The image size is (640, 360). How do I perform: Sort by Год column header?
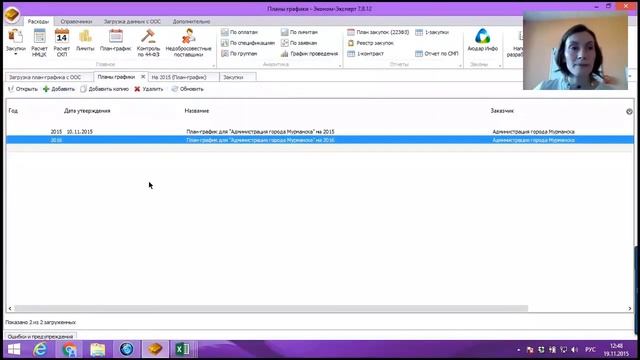coord(13,111)
